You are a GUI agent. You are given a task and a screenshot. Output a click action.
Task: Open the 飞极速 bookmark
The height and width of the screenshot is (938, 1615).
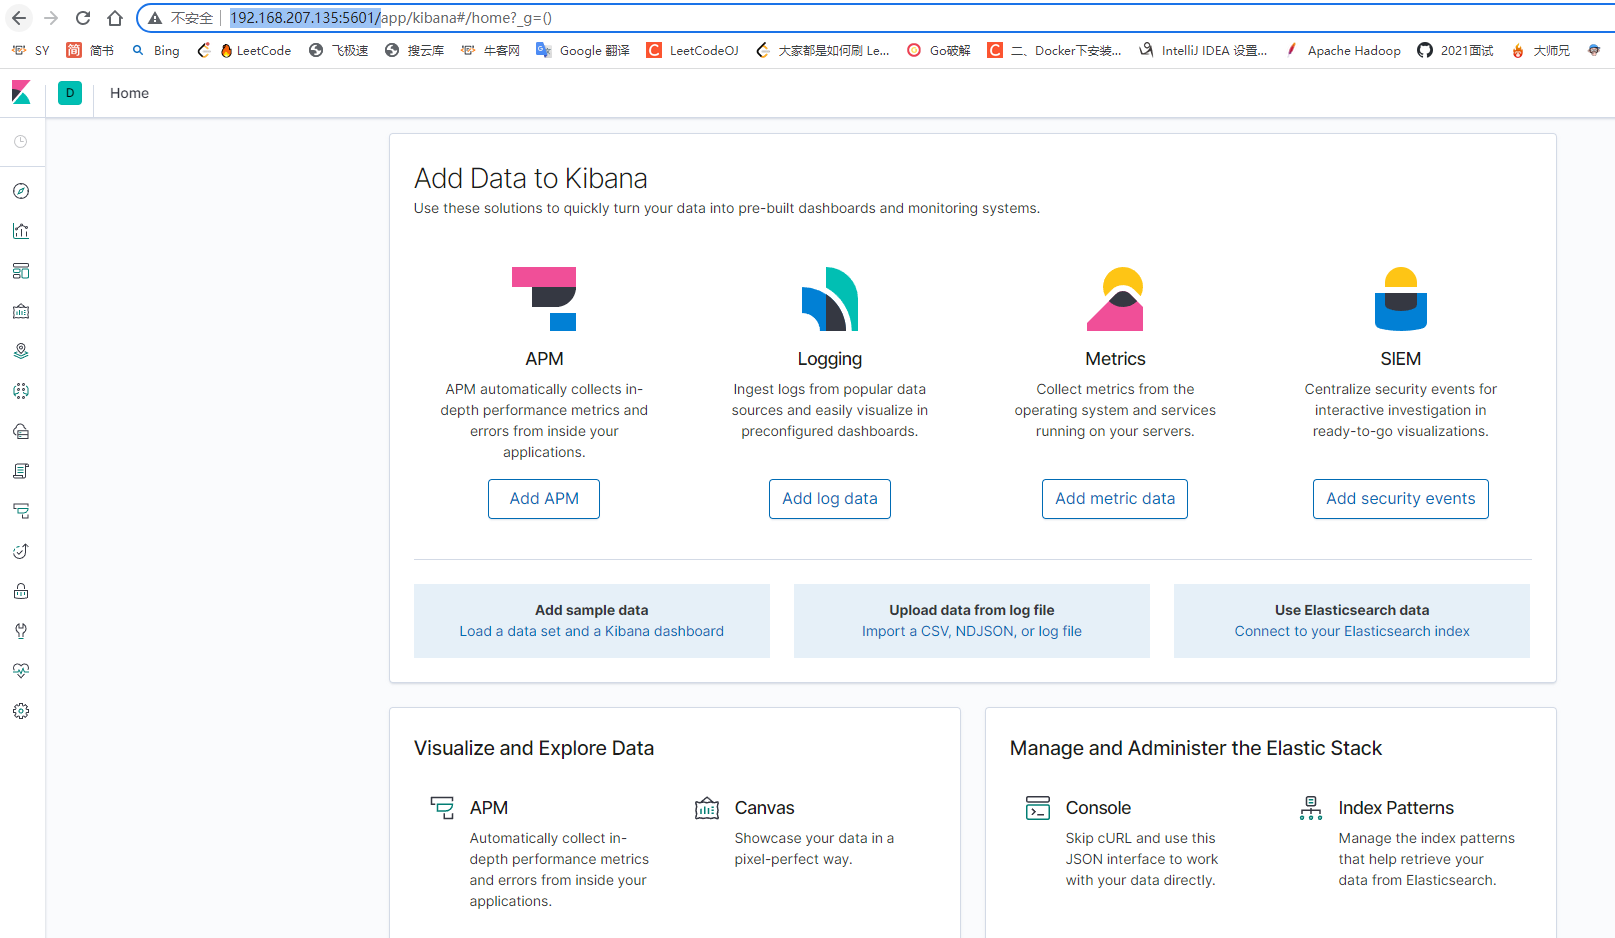point(339,50)
